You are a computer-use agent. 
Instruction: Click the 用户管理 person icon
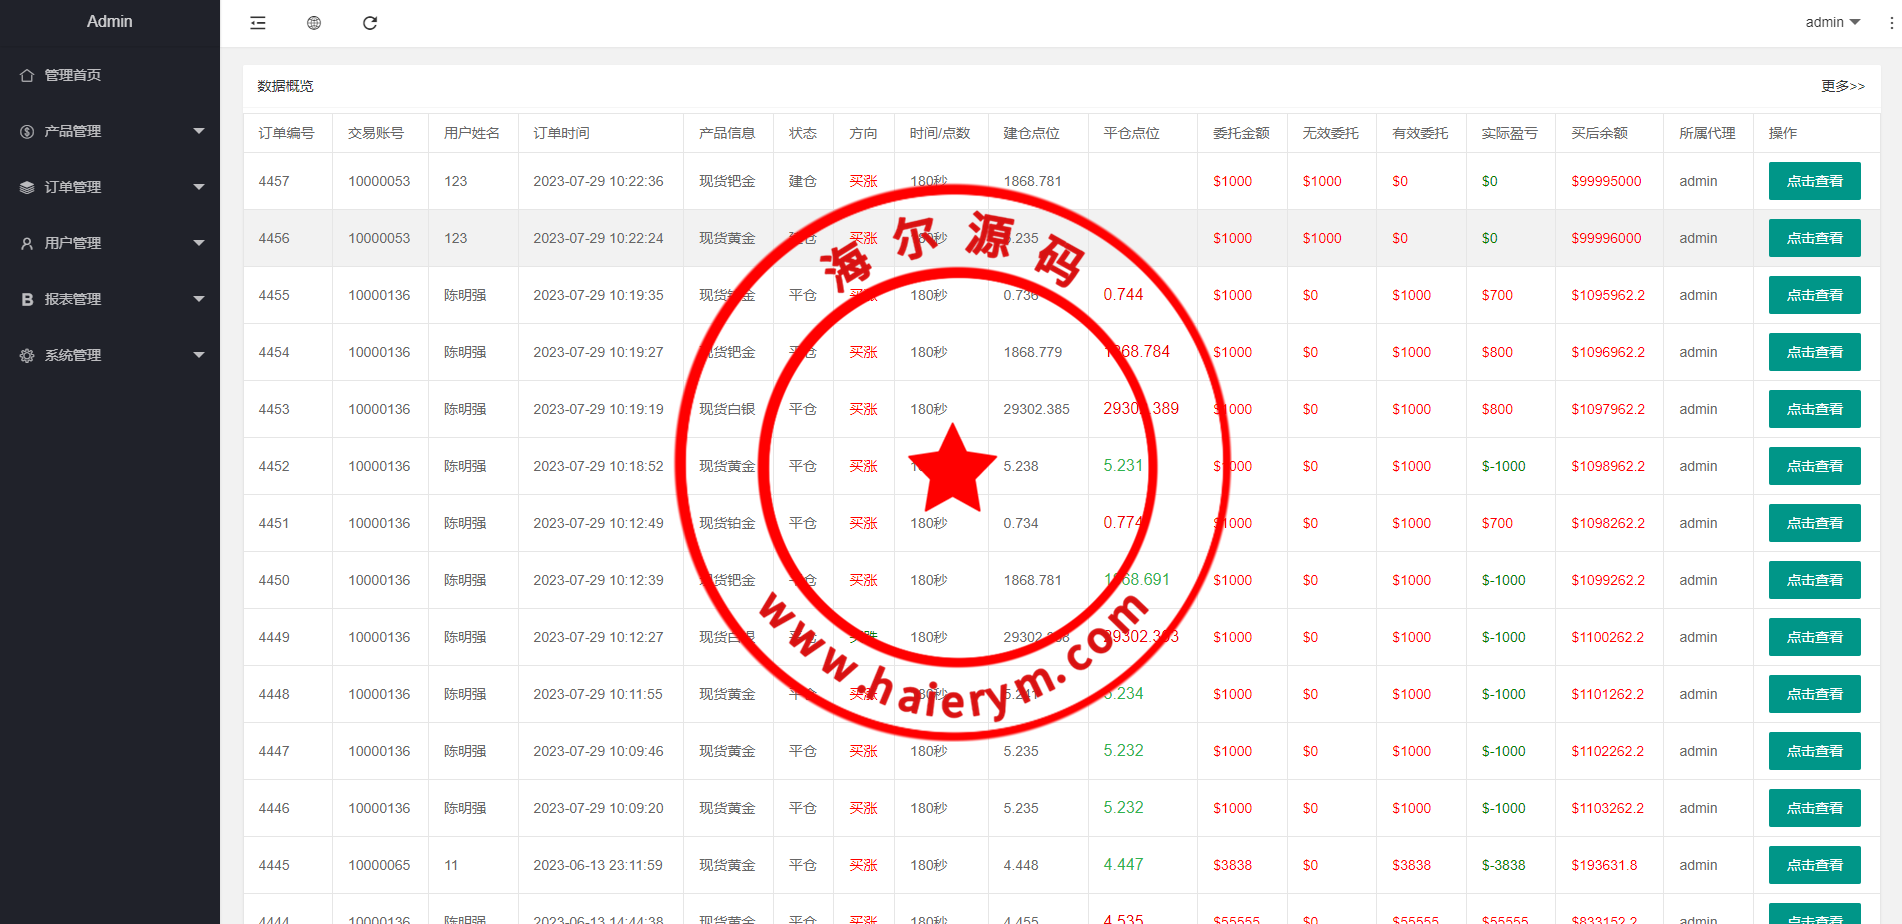[27, 243]
